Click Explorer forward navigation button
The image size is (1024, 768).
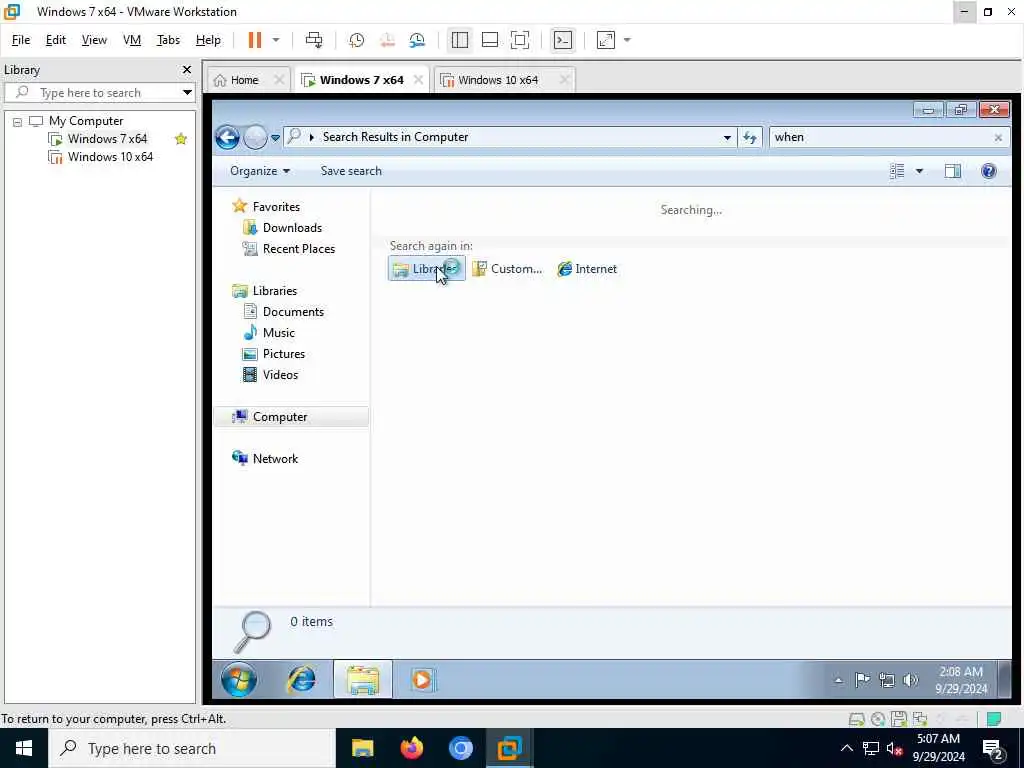coord(255,137)
